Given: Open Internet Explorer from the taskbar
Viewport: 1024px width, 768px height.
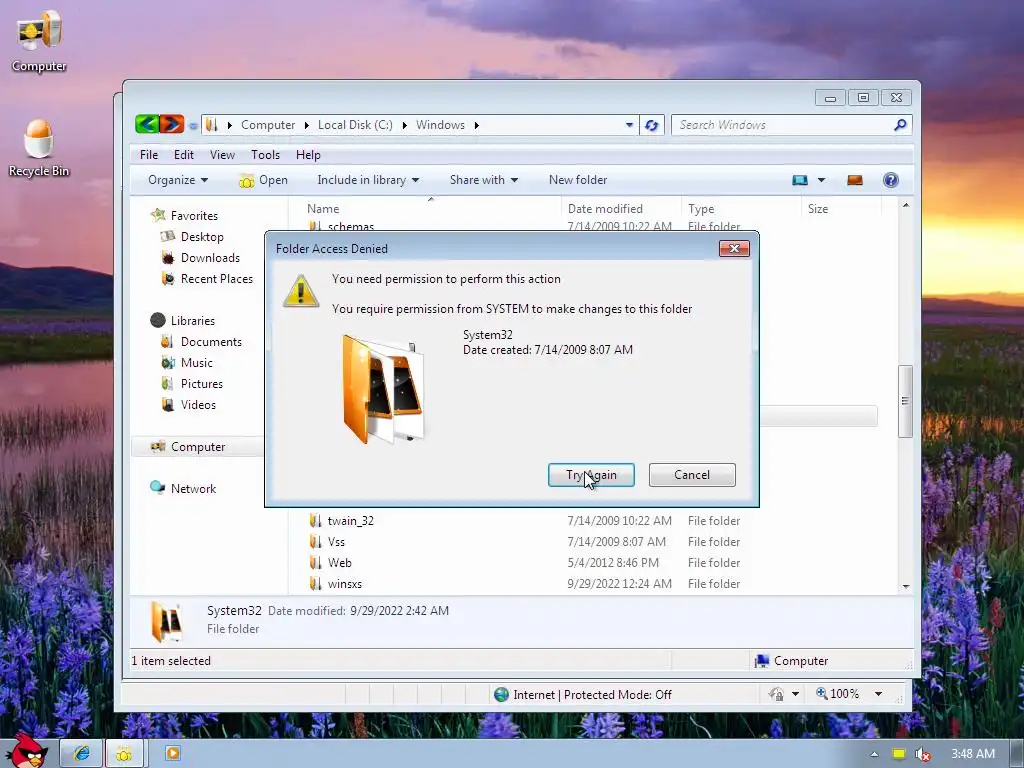Looking at the screenshot, I should click(x=82, y=753).
